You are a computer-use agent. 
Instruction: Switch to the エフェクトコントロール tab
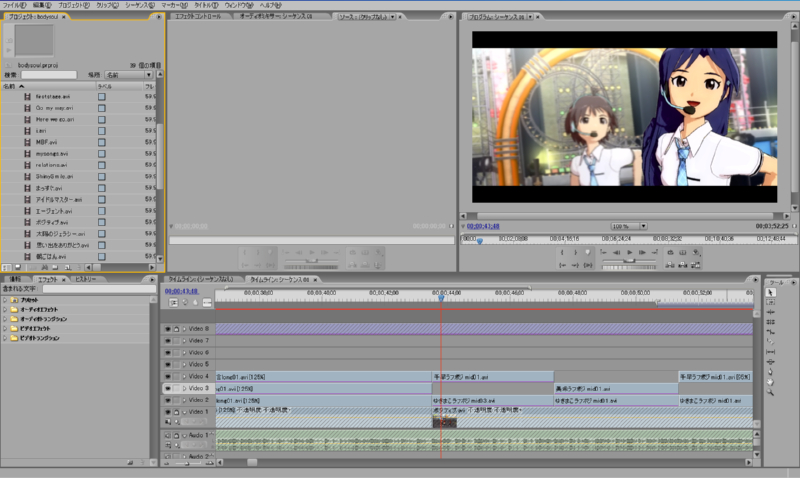[198, 16]
